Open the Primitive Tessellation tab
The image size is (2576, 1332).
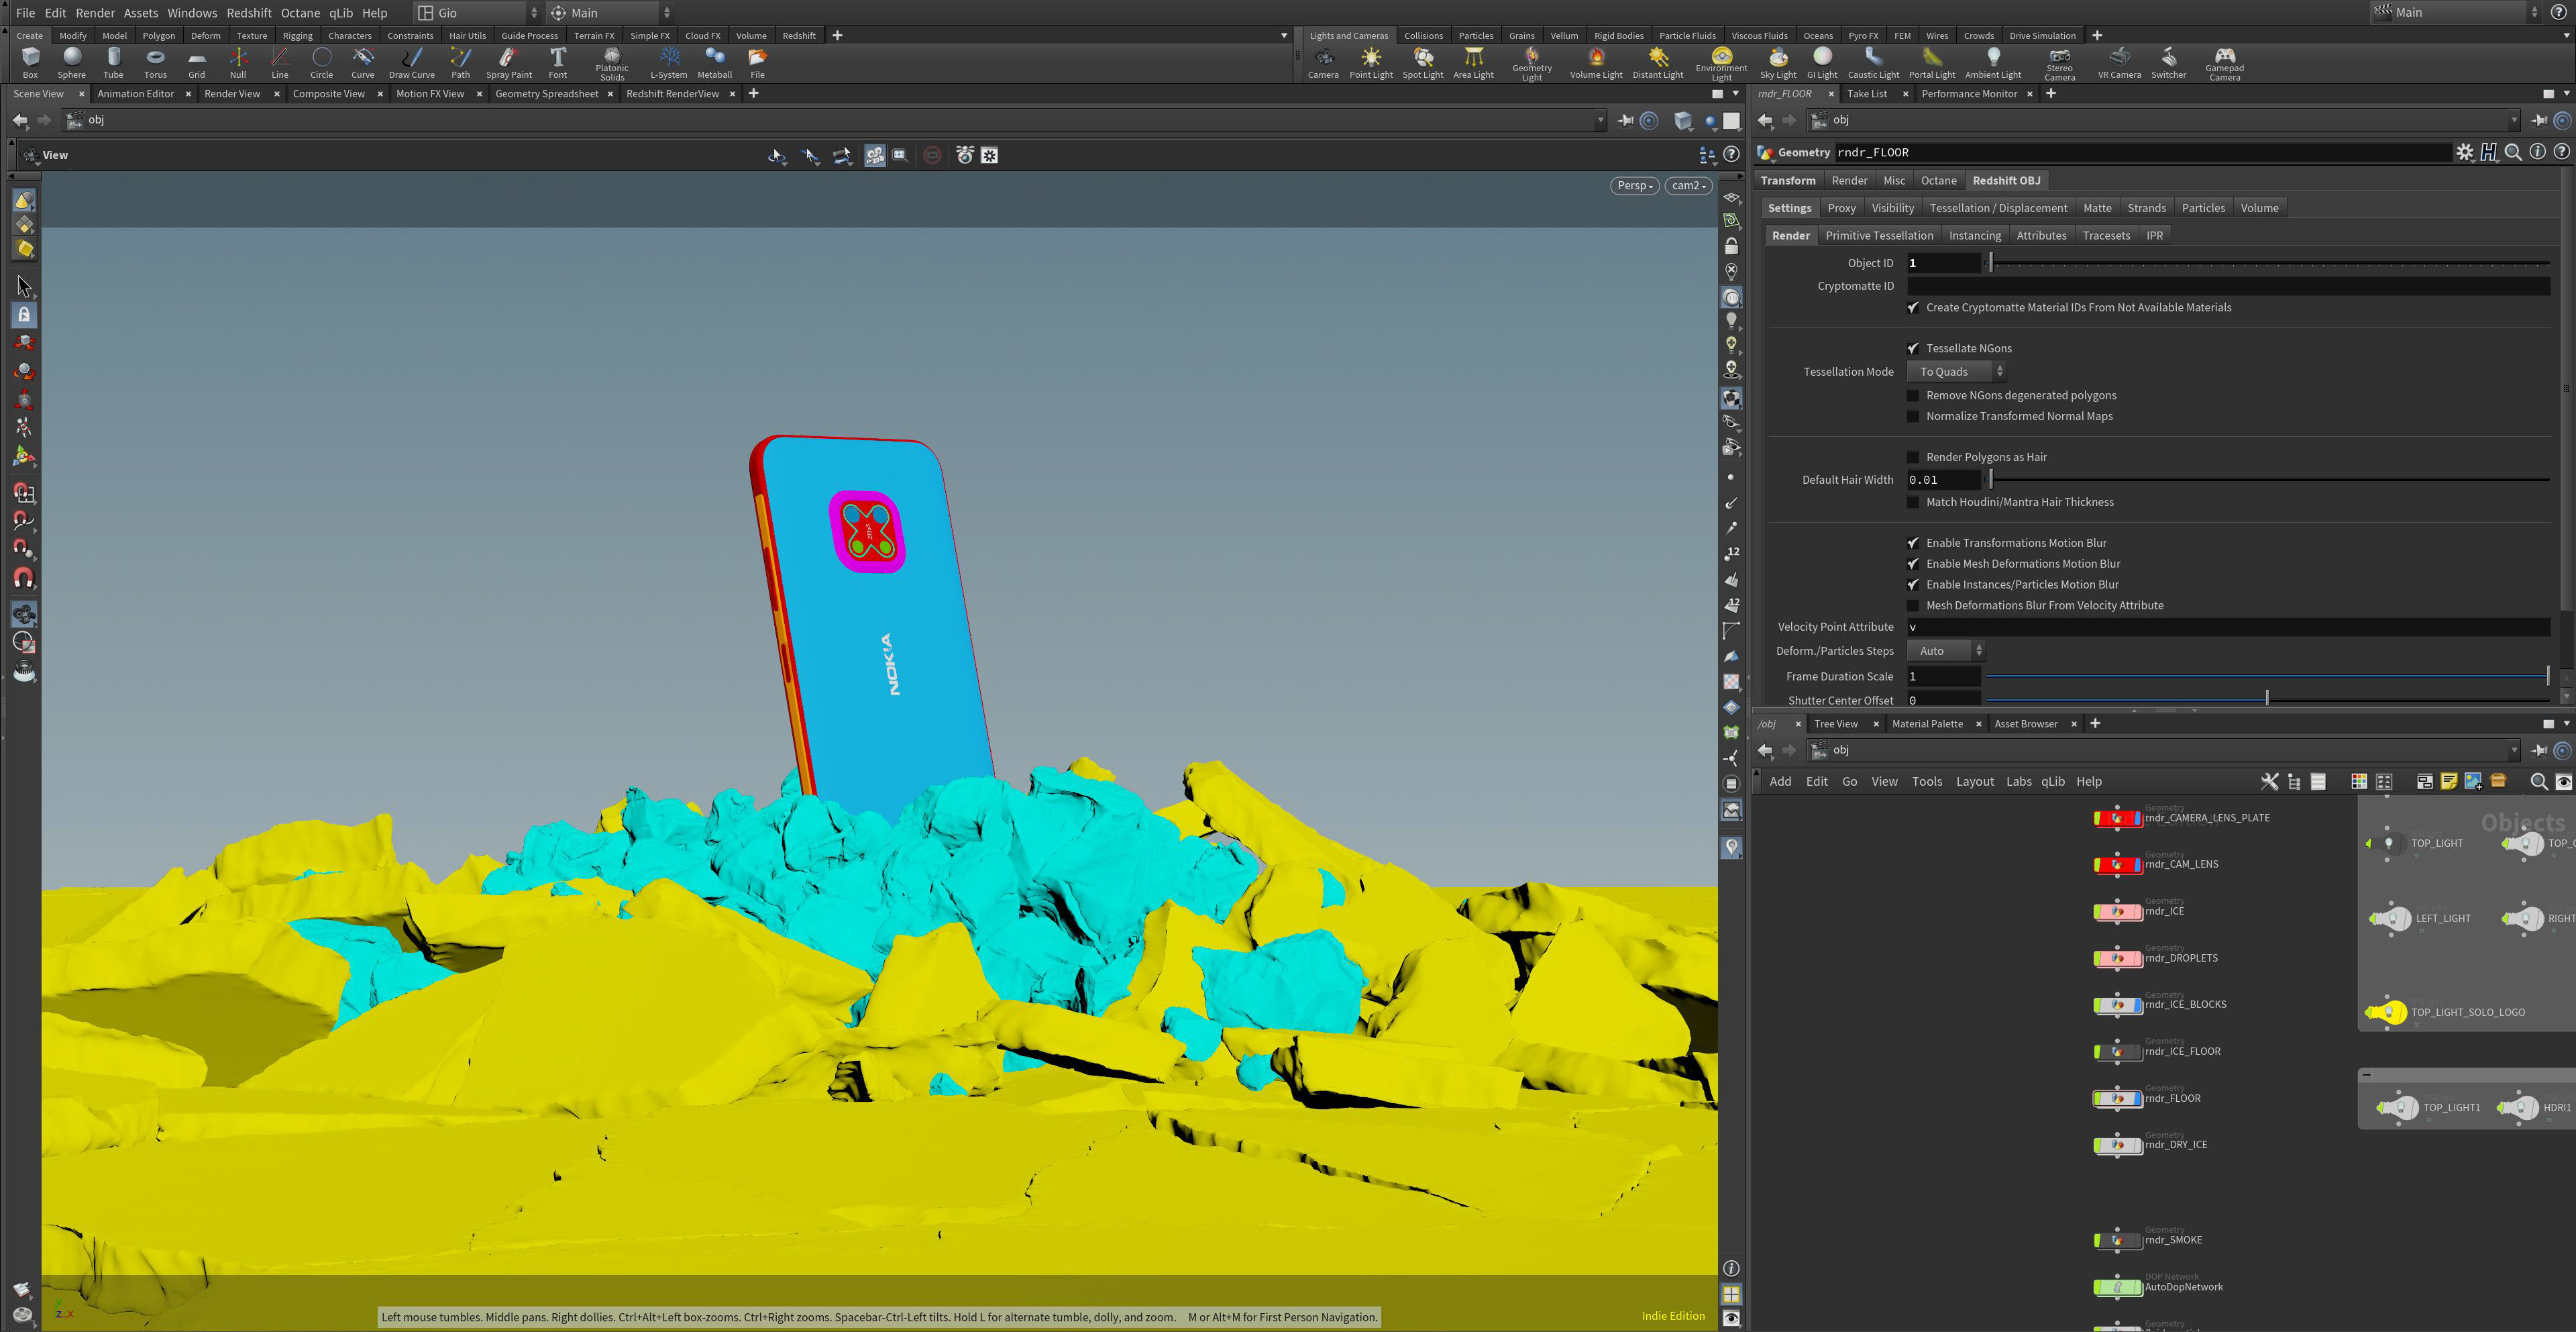tap(1878, 236)
